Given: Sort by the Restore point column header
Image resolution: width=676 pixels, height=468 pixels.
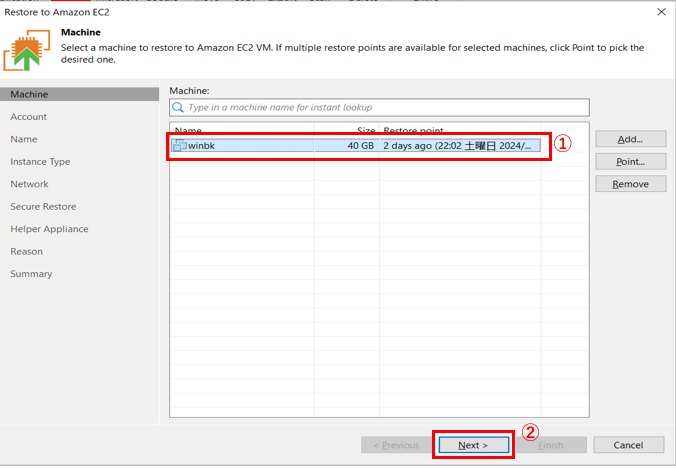Looking at the screenshot, I should click(x=460, y=129).
